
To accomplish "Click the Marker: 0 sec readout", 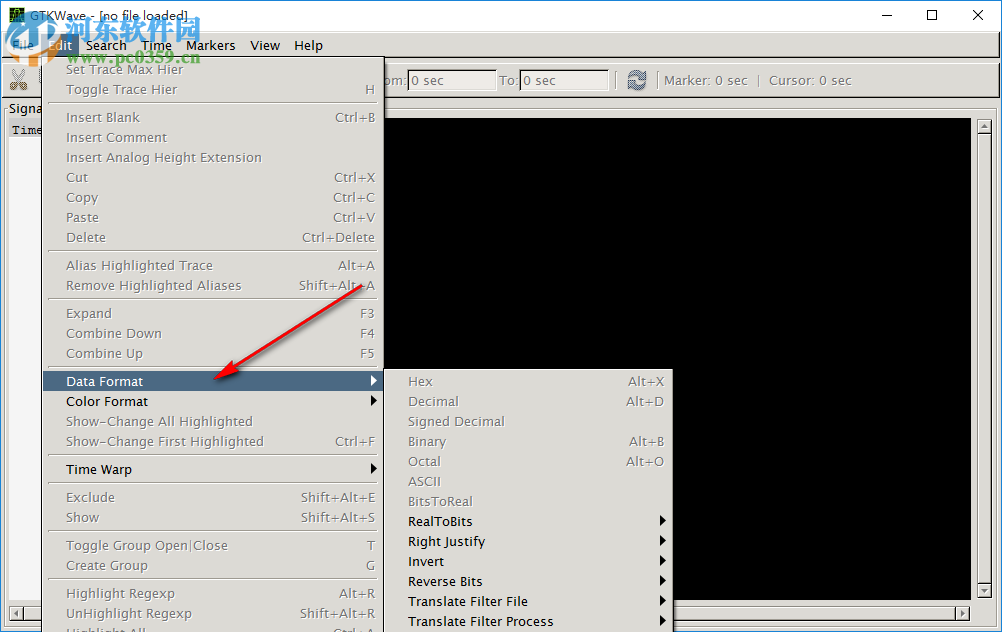I will pos(705,81).
